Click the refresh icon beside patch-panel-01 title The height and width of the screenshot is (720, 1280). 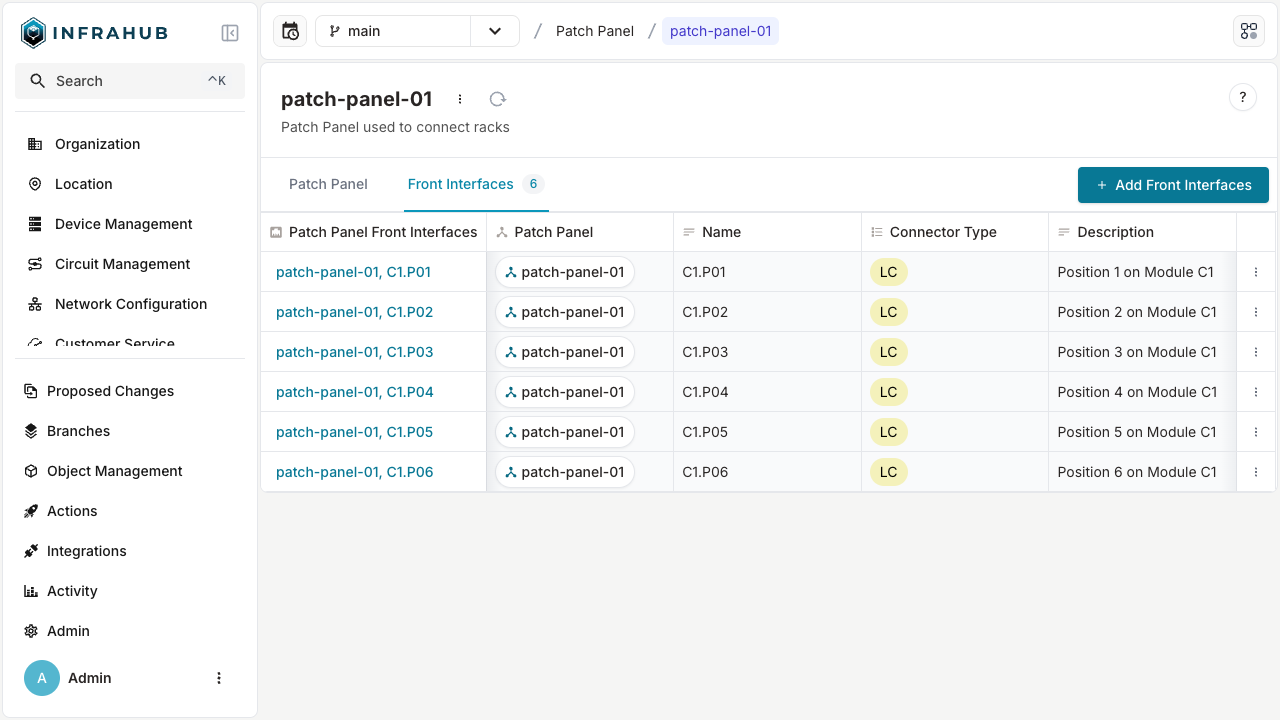coord(497,99)
